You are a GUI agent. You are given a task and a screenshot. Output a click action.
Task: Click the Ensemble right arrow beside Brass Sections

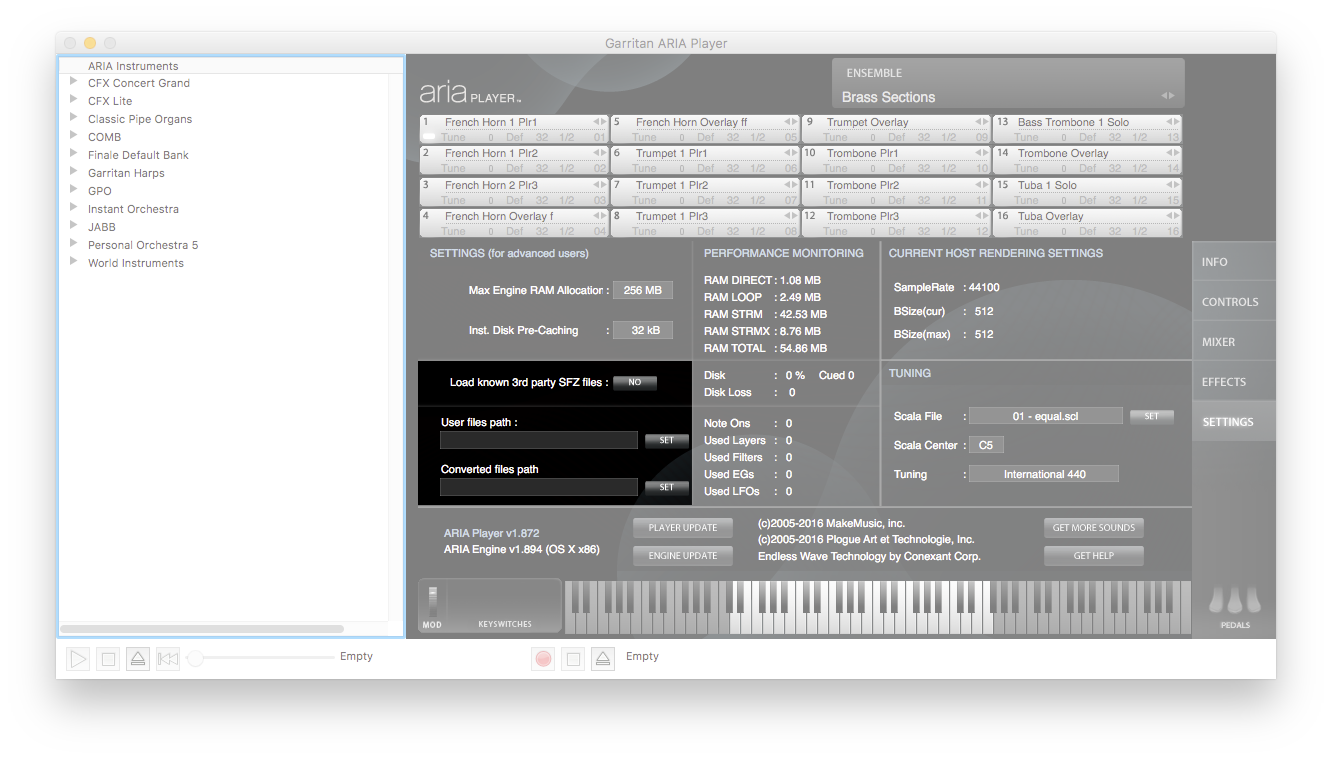click(x=1171, y=96)
